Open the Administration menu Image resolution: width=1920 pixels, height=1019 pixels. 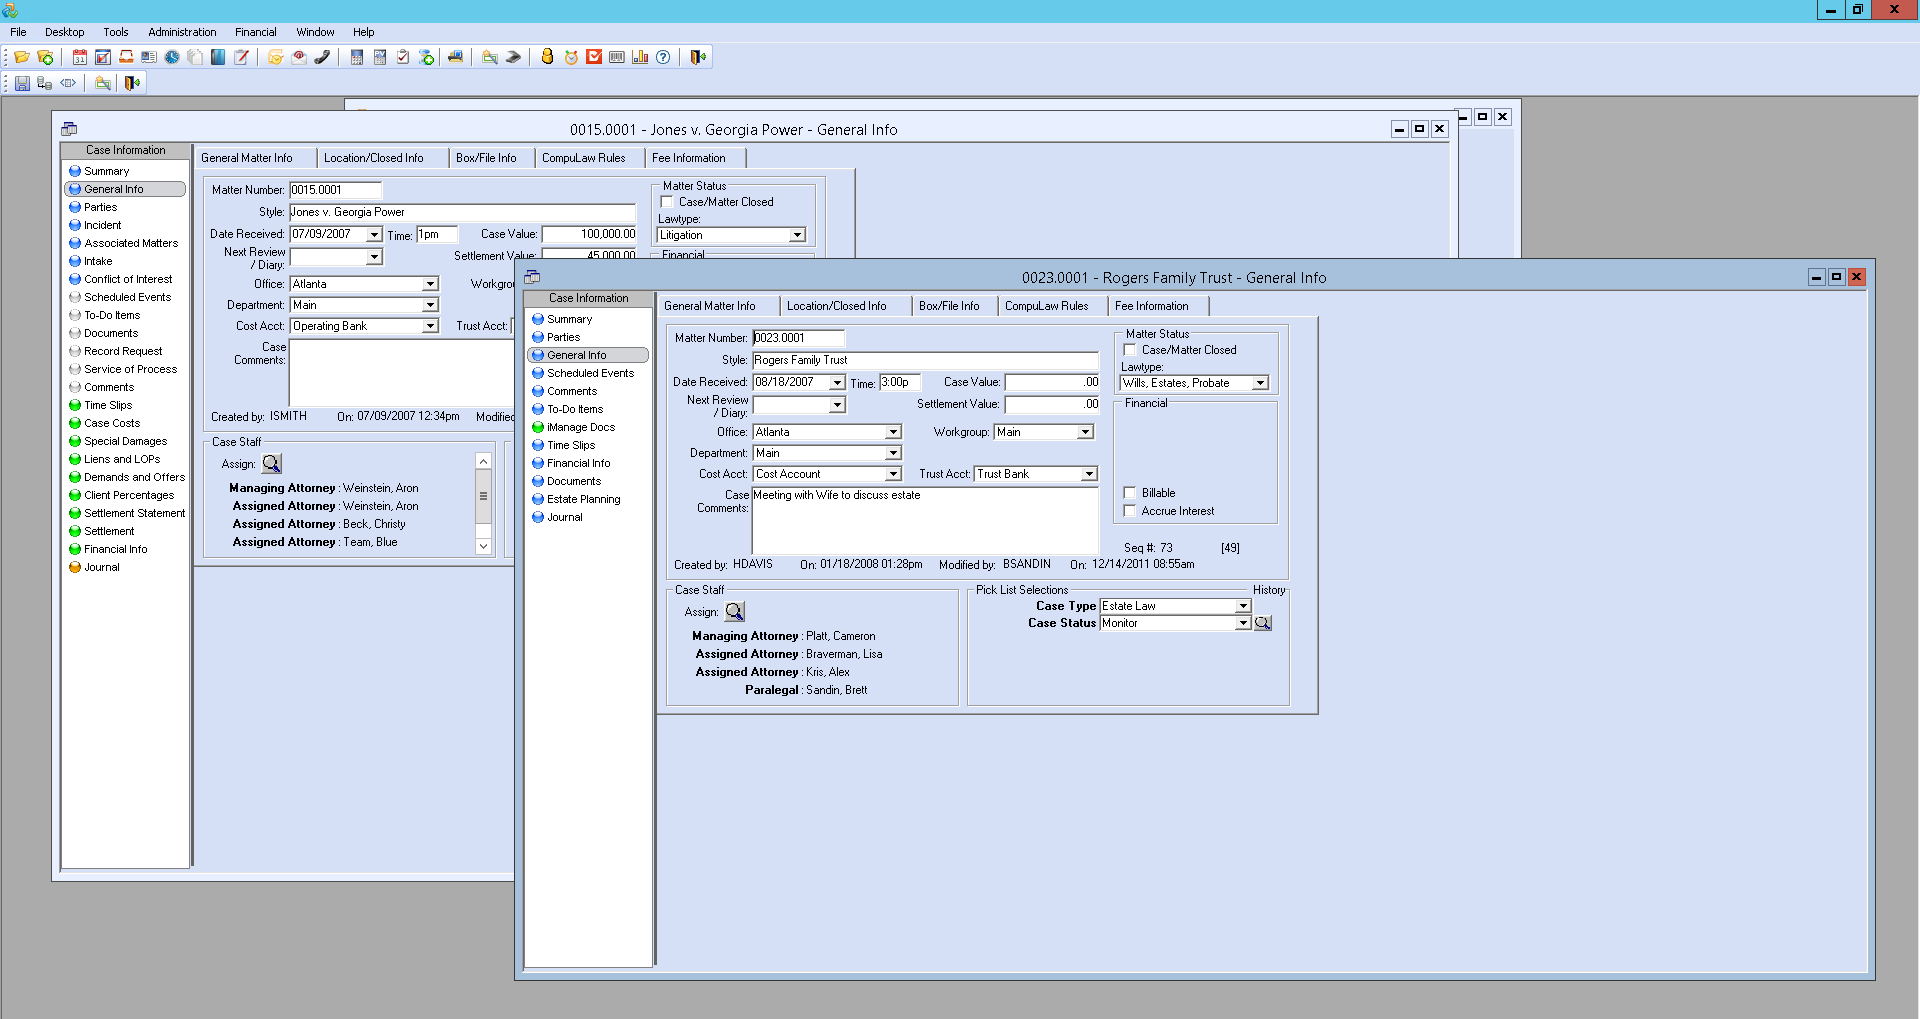point(181,31)
